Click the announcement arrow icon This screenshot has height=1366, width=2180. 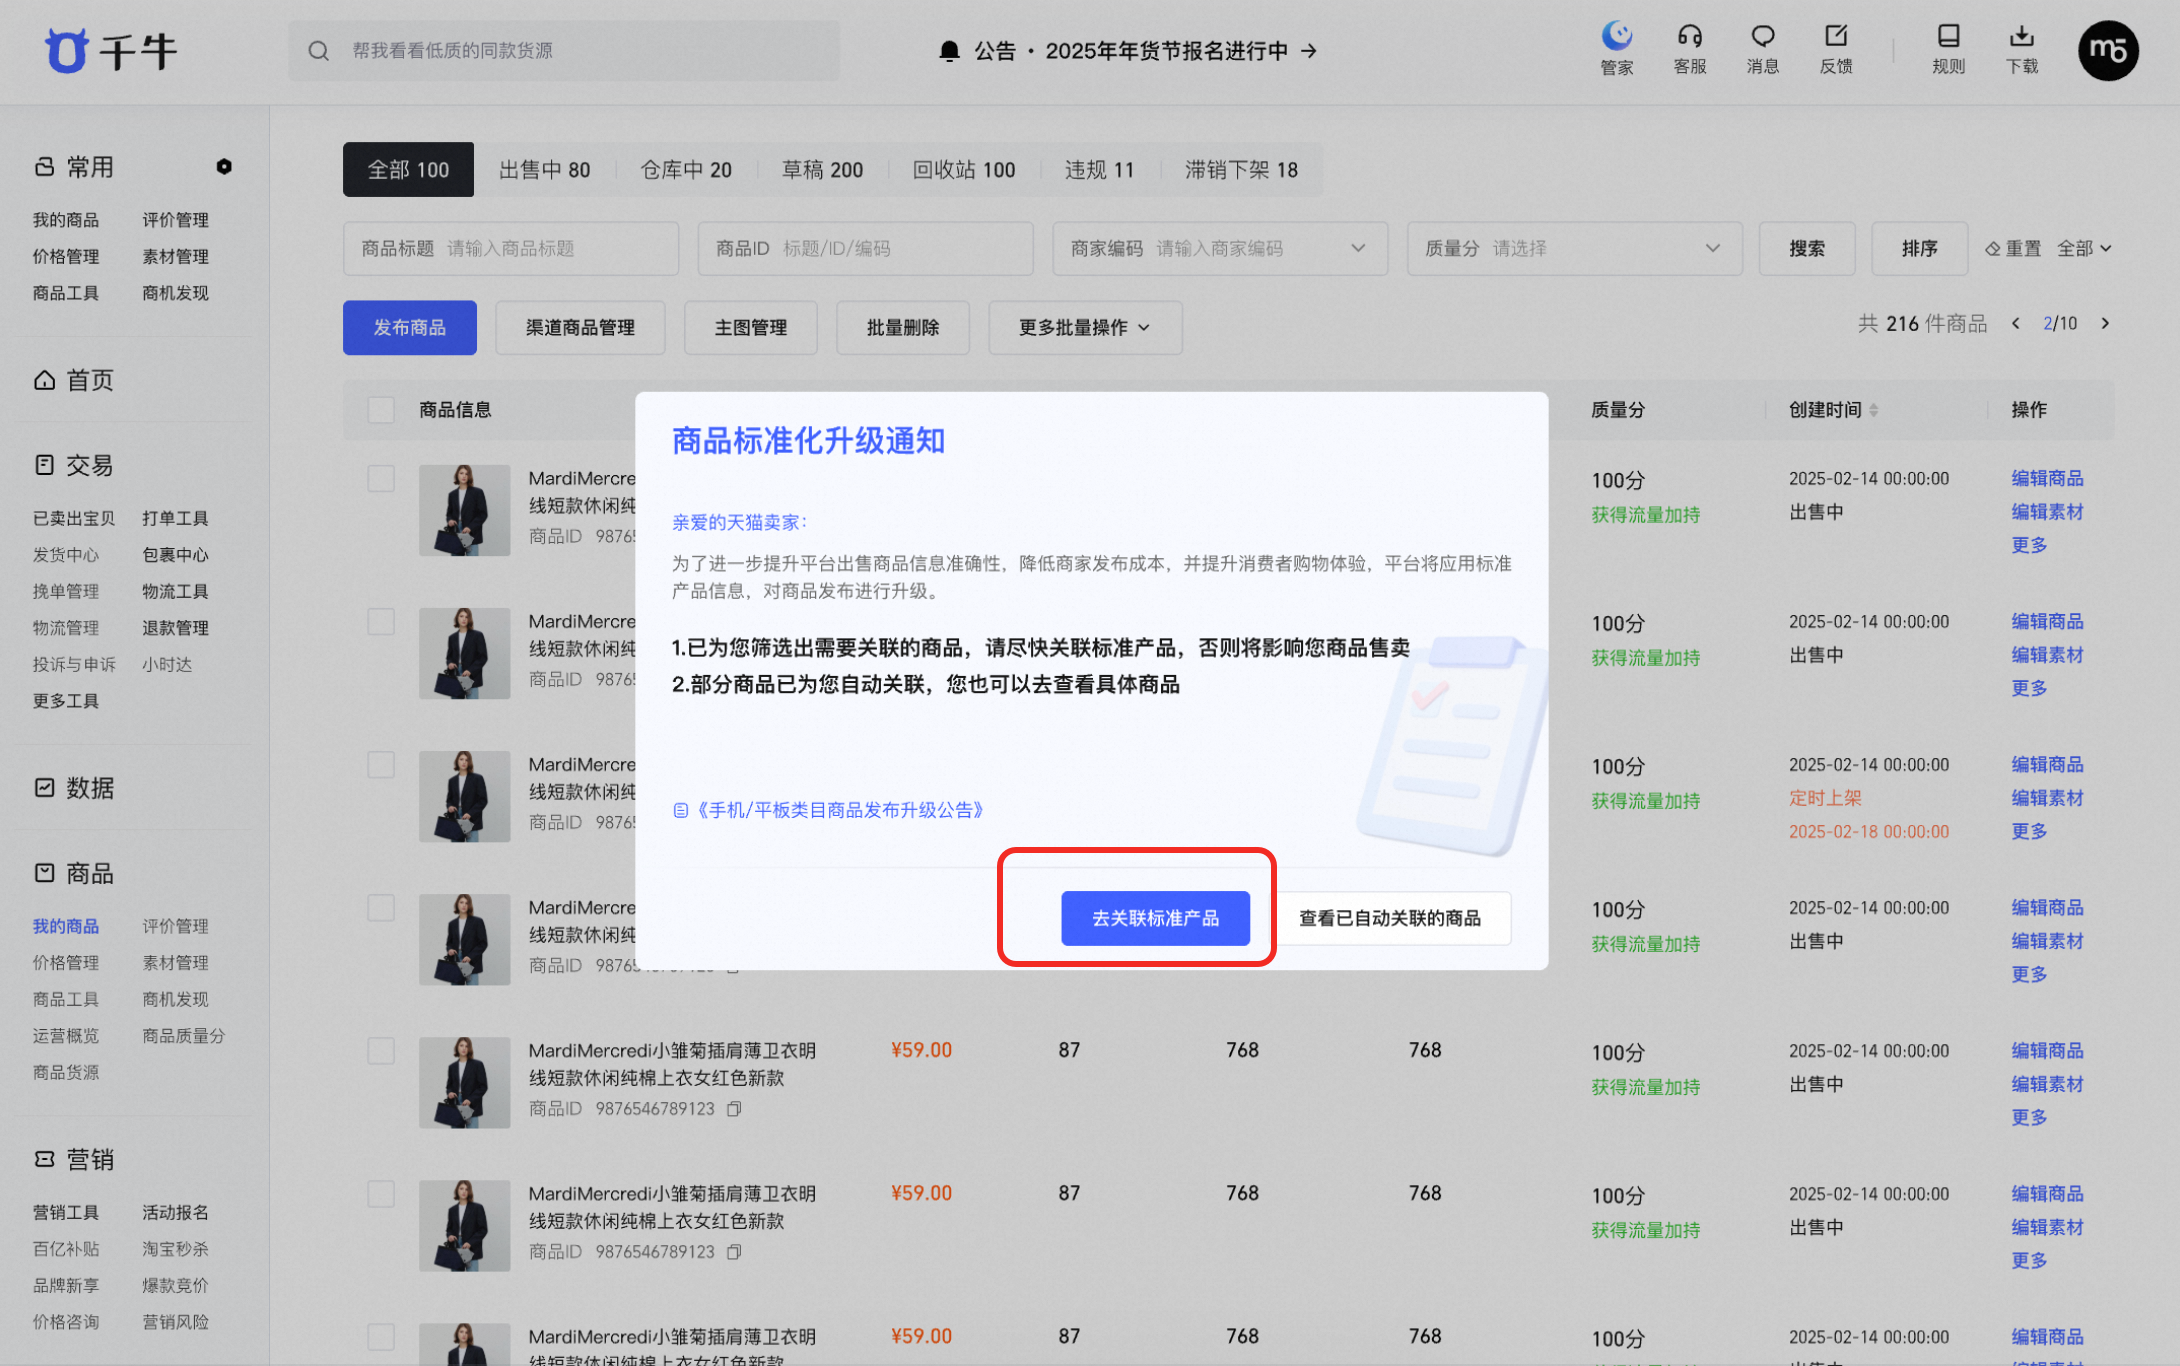1309,50
